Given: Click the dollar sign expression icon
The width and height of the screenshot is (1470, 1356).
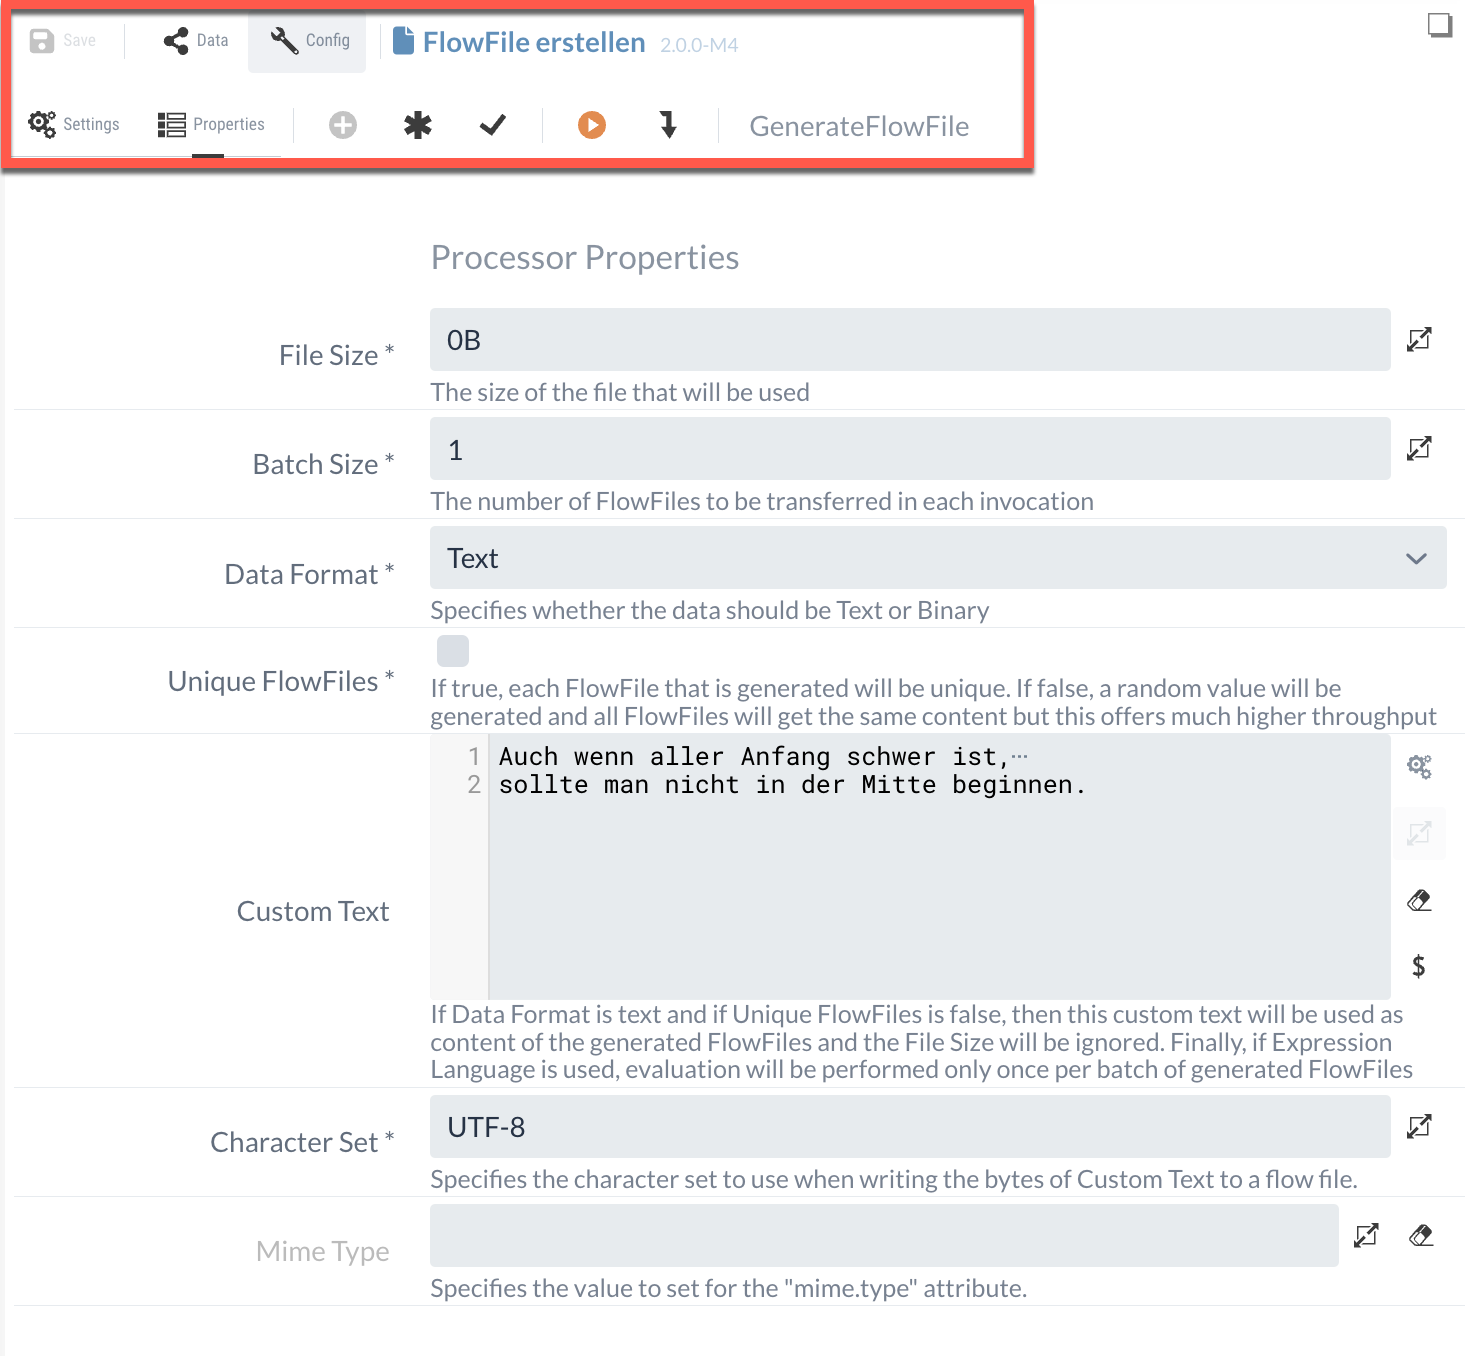Looking at the screenshot, I should tap(1418, 966).
